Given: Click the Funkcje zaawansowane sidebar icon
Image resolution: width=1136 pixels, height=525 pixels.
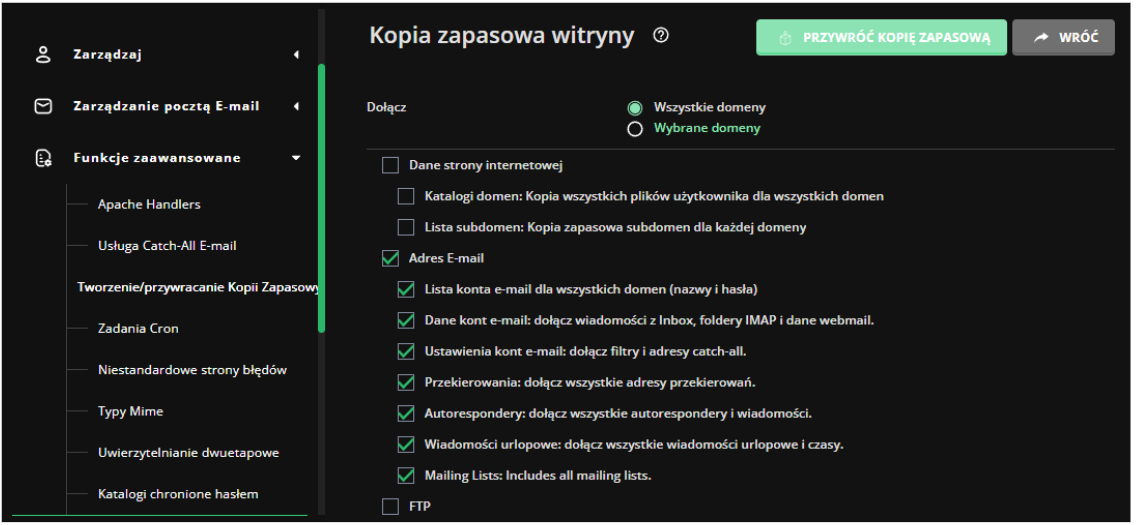Looking at the screenshot, I should (x=43, y=158).
